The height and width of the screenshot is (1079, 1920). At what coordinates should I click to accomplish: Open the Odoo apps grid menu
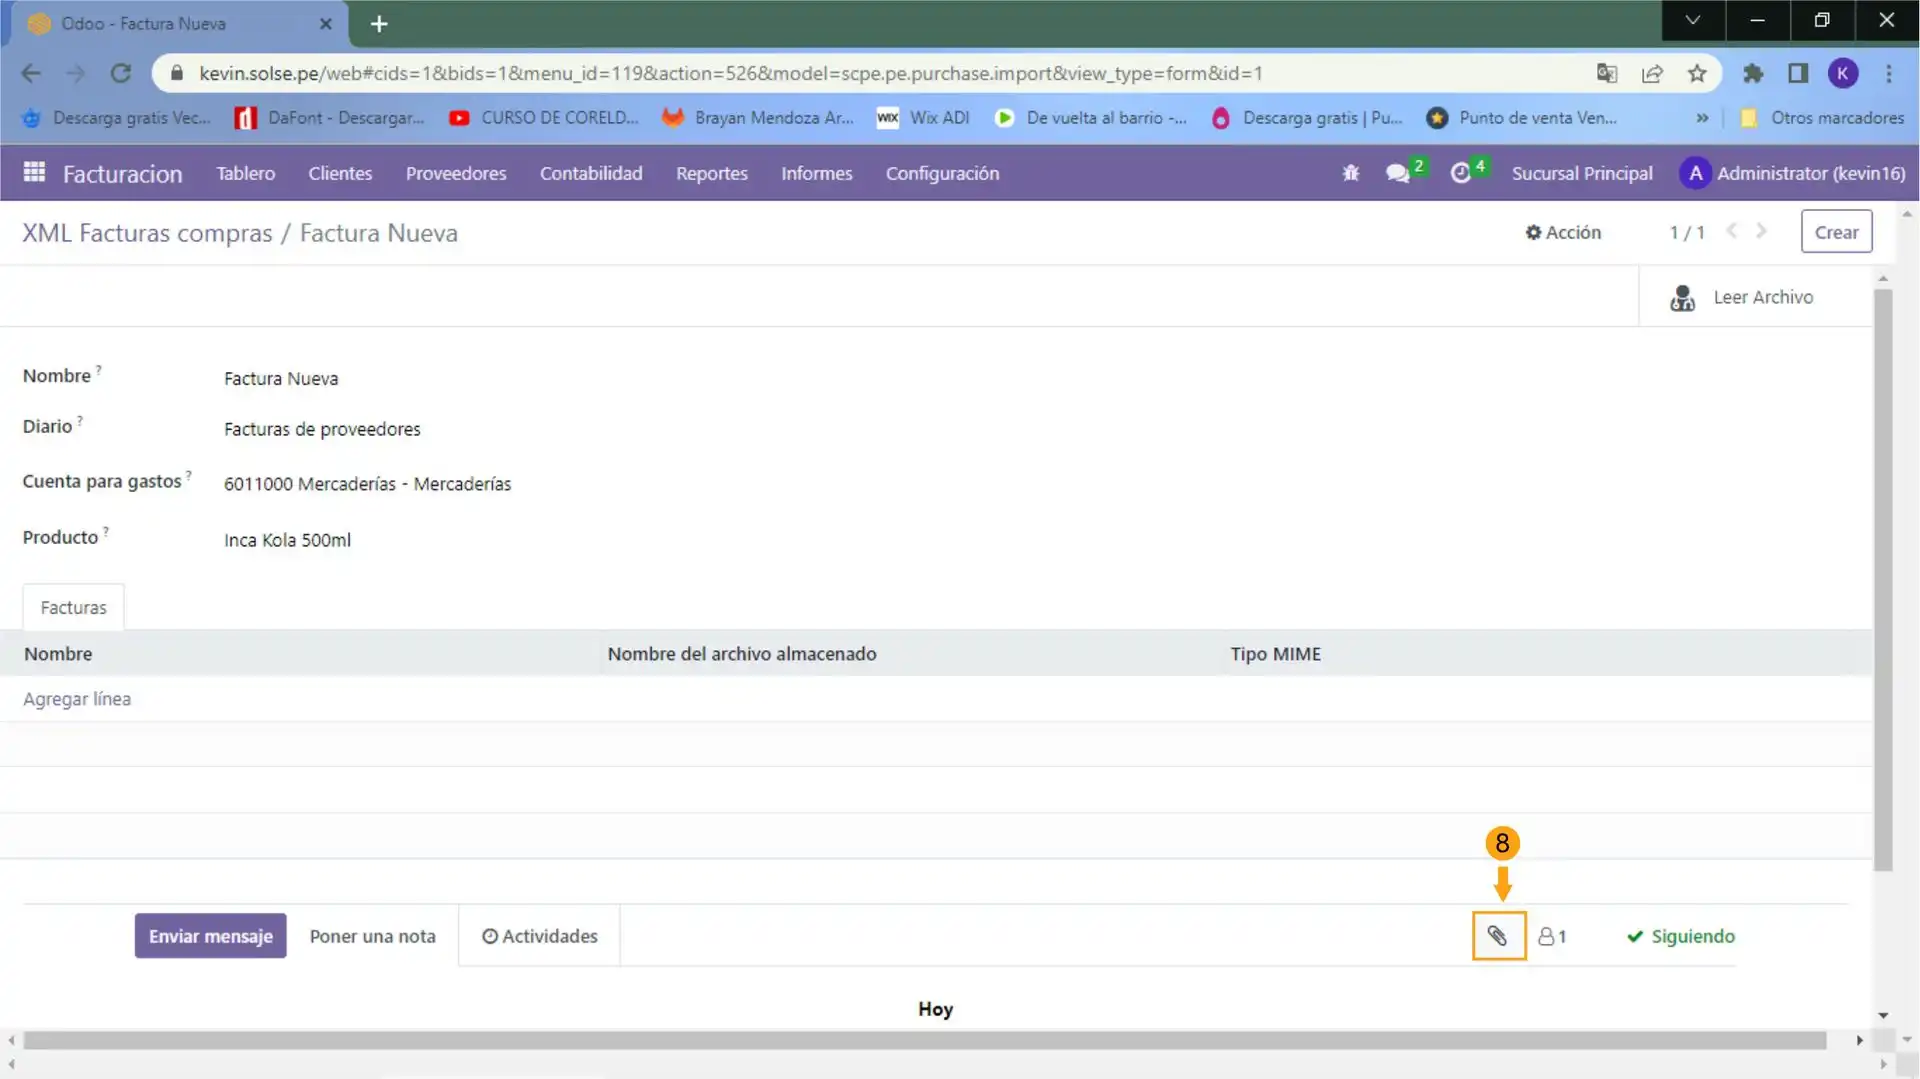pos(34,173)
